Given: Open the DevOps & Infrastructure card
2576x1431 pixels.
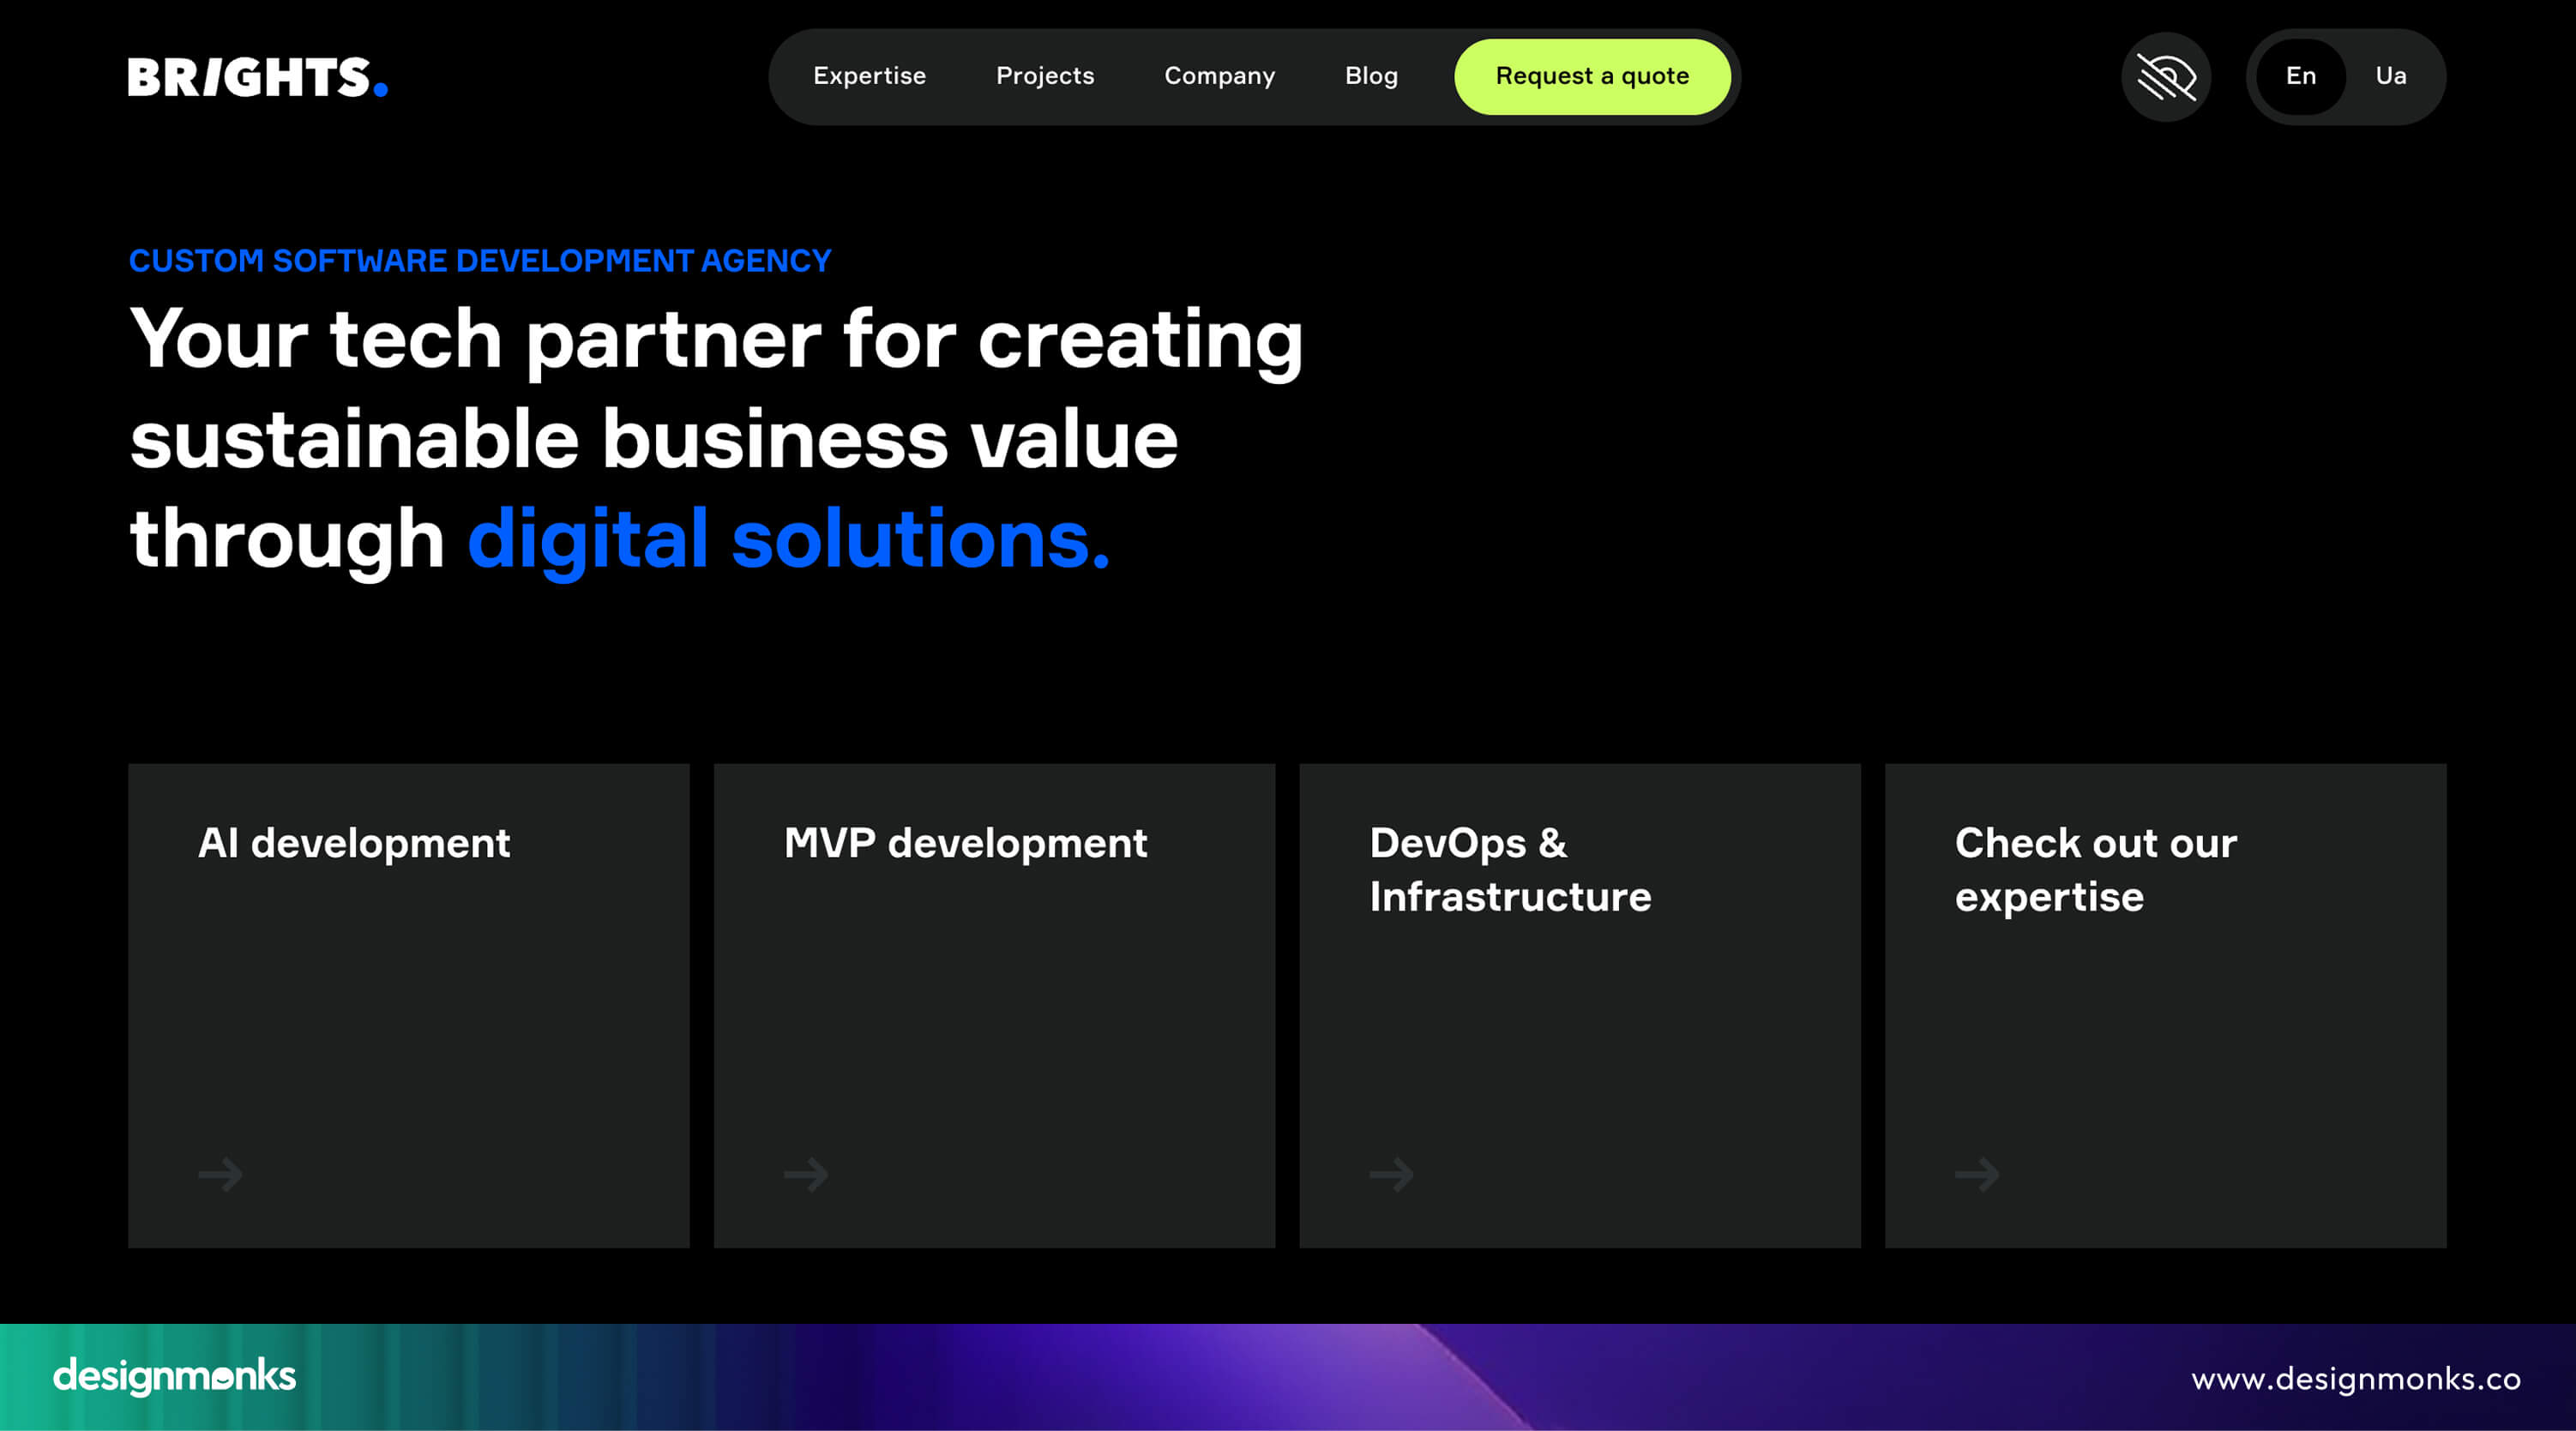Looking at the screenshot, I should click(1580, 1005).
